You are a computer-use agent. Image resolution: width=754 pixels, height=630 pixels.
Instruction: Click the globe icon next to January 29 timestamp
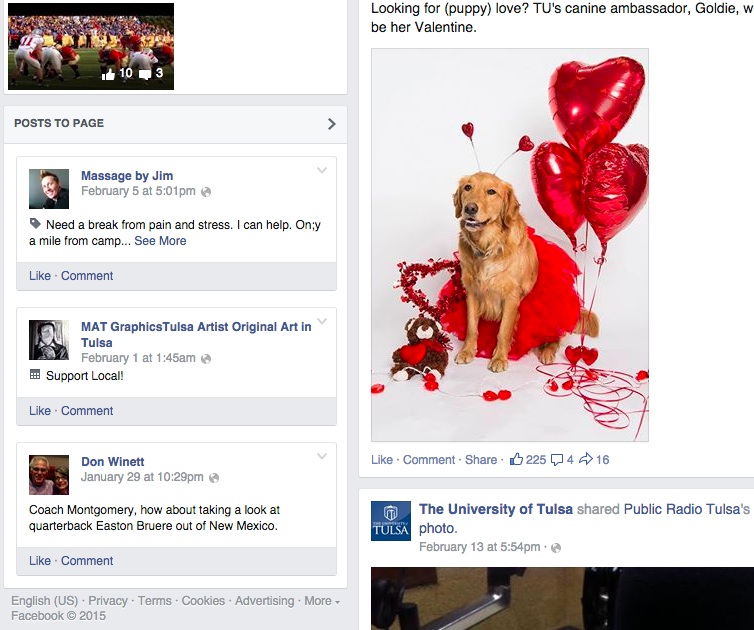(214, 478)
